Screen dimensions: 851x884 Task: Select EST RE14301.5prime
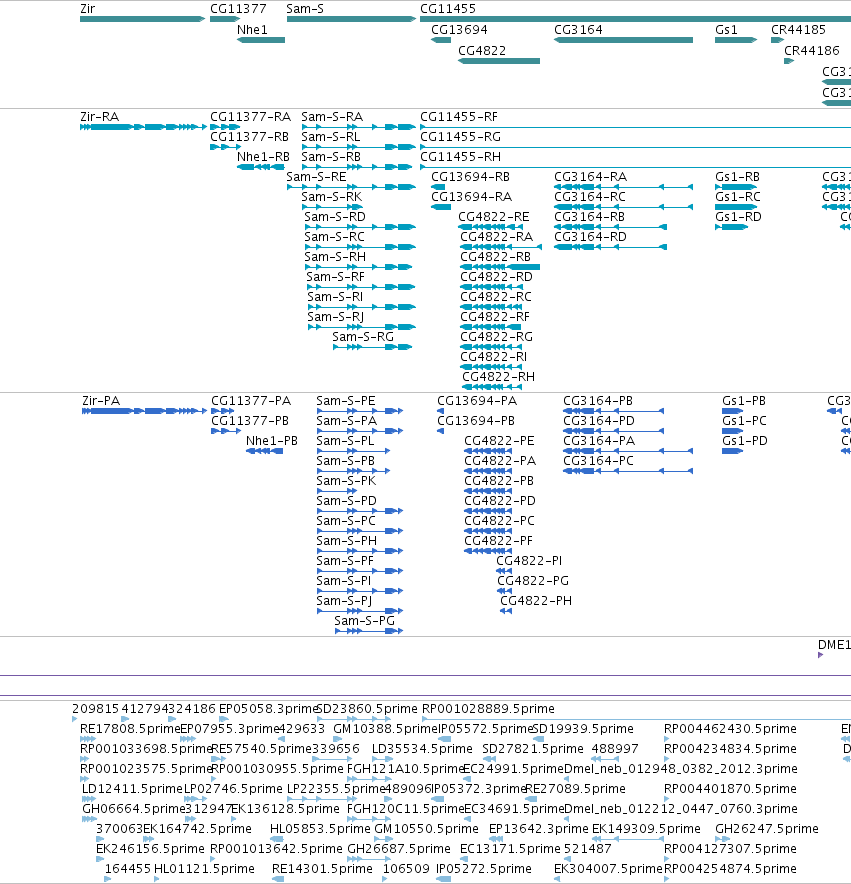point(322,869)
